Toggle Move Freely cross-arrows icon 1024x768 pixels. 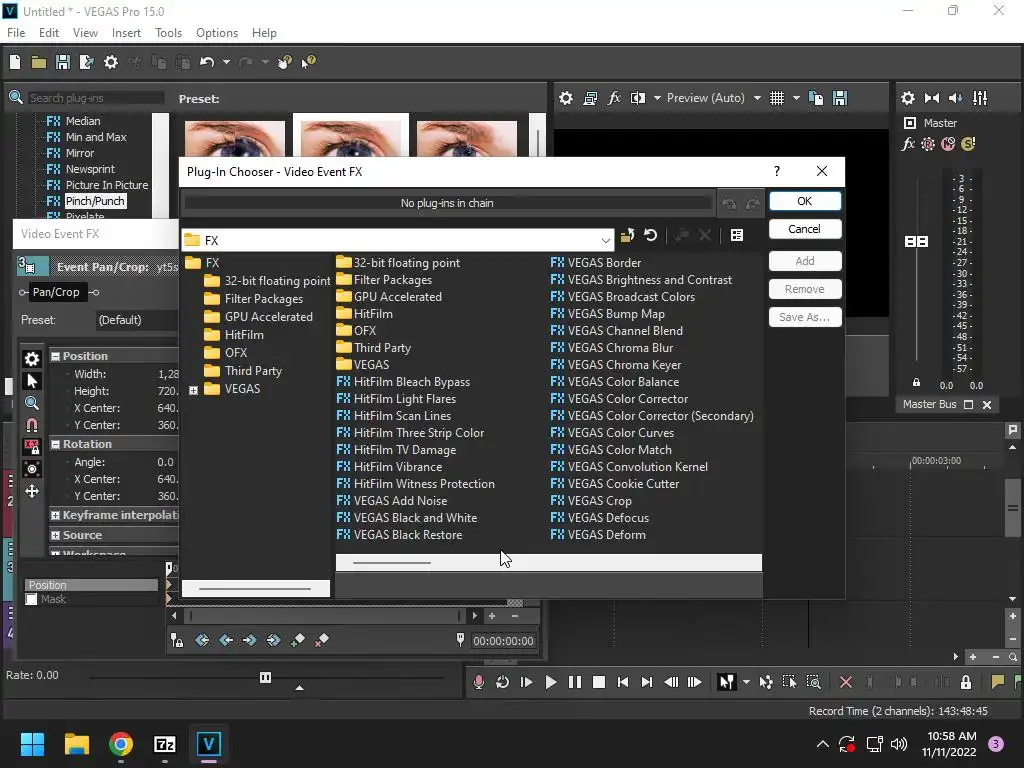tap(31, 491)
